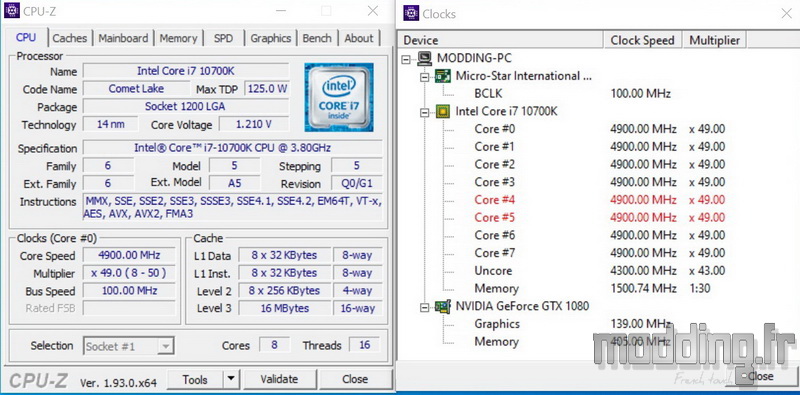Collapse the MODDING-PC tree node

[x=406, y=59]
